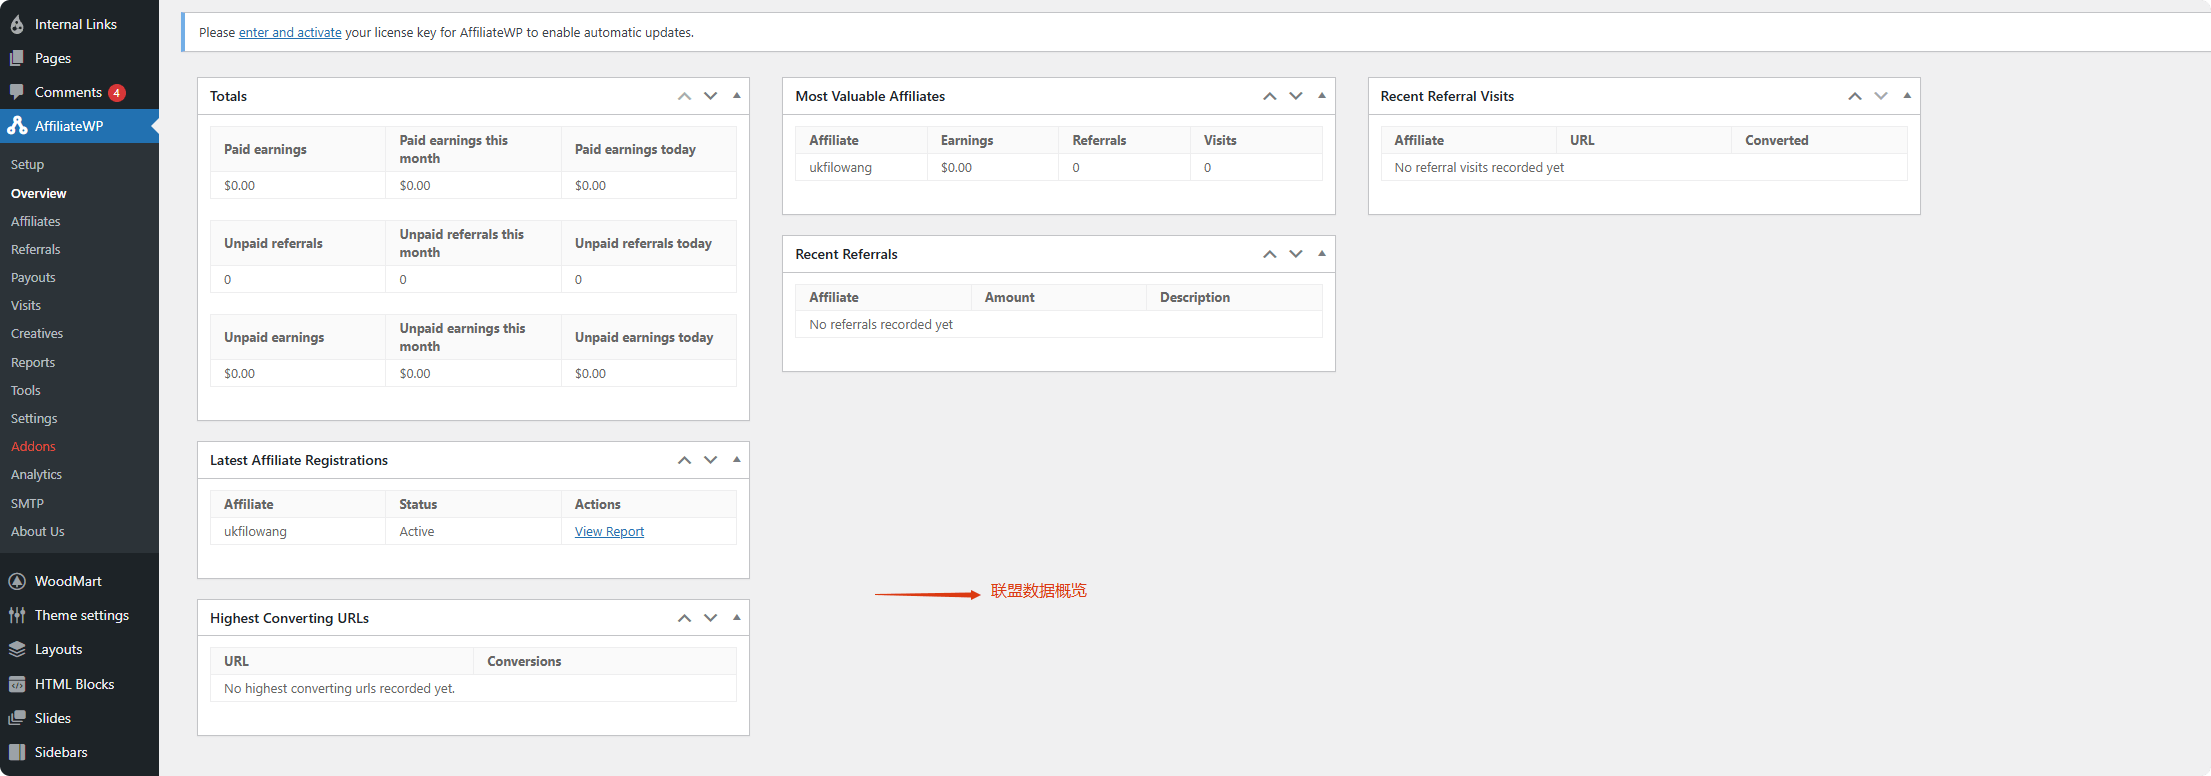The image size is (2211, 776).
Task: Click the Internal Links sidebar icon
Action: click(17, 24)
